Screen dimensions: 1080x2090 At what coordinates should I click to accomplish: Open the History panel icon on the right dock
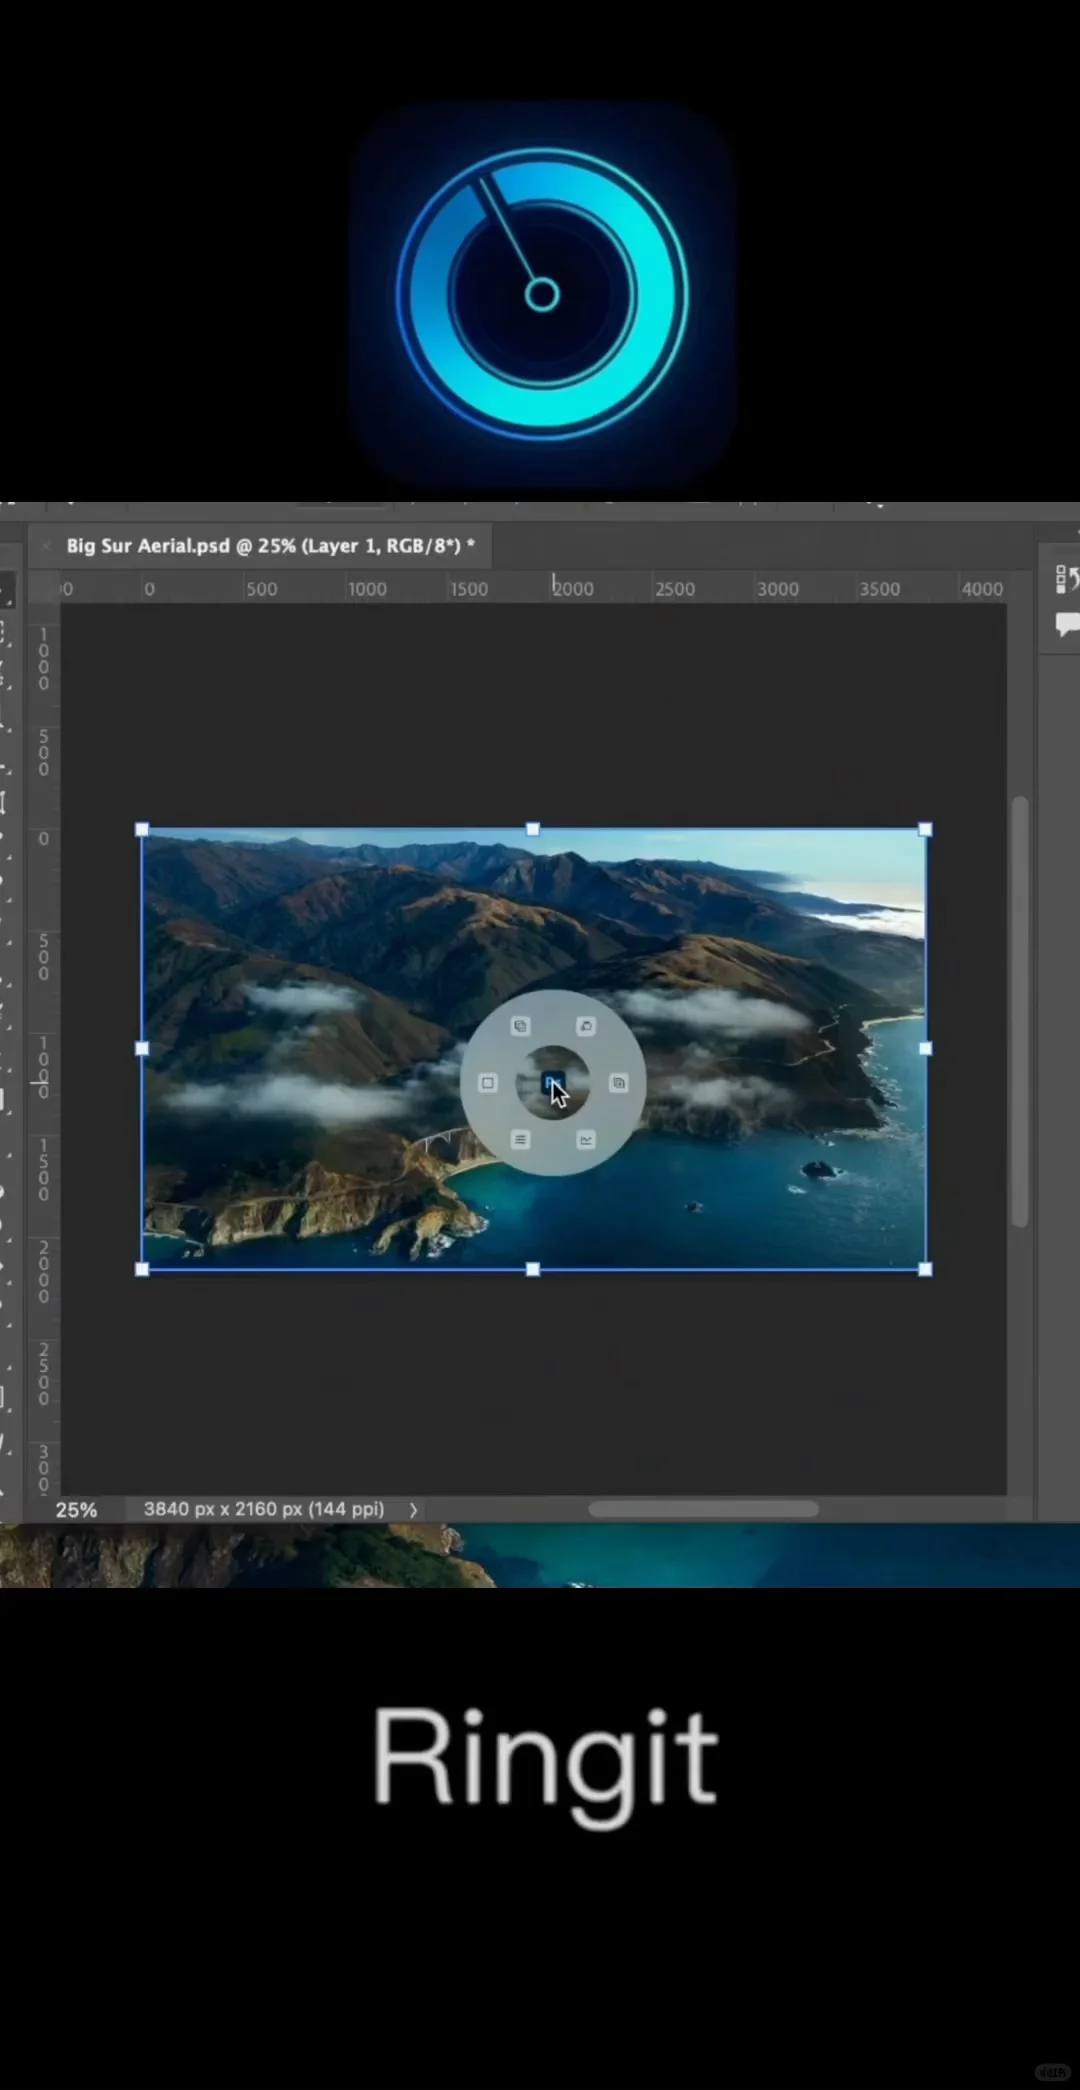click(1066, 579)
